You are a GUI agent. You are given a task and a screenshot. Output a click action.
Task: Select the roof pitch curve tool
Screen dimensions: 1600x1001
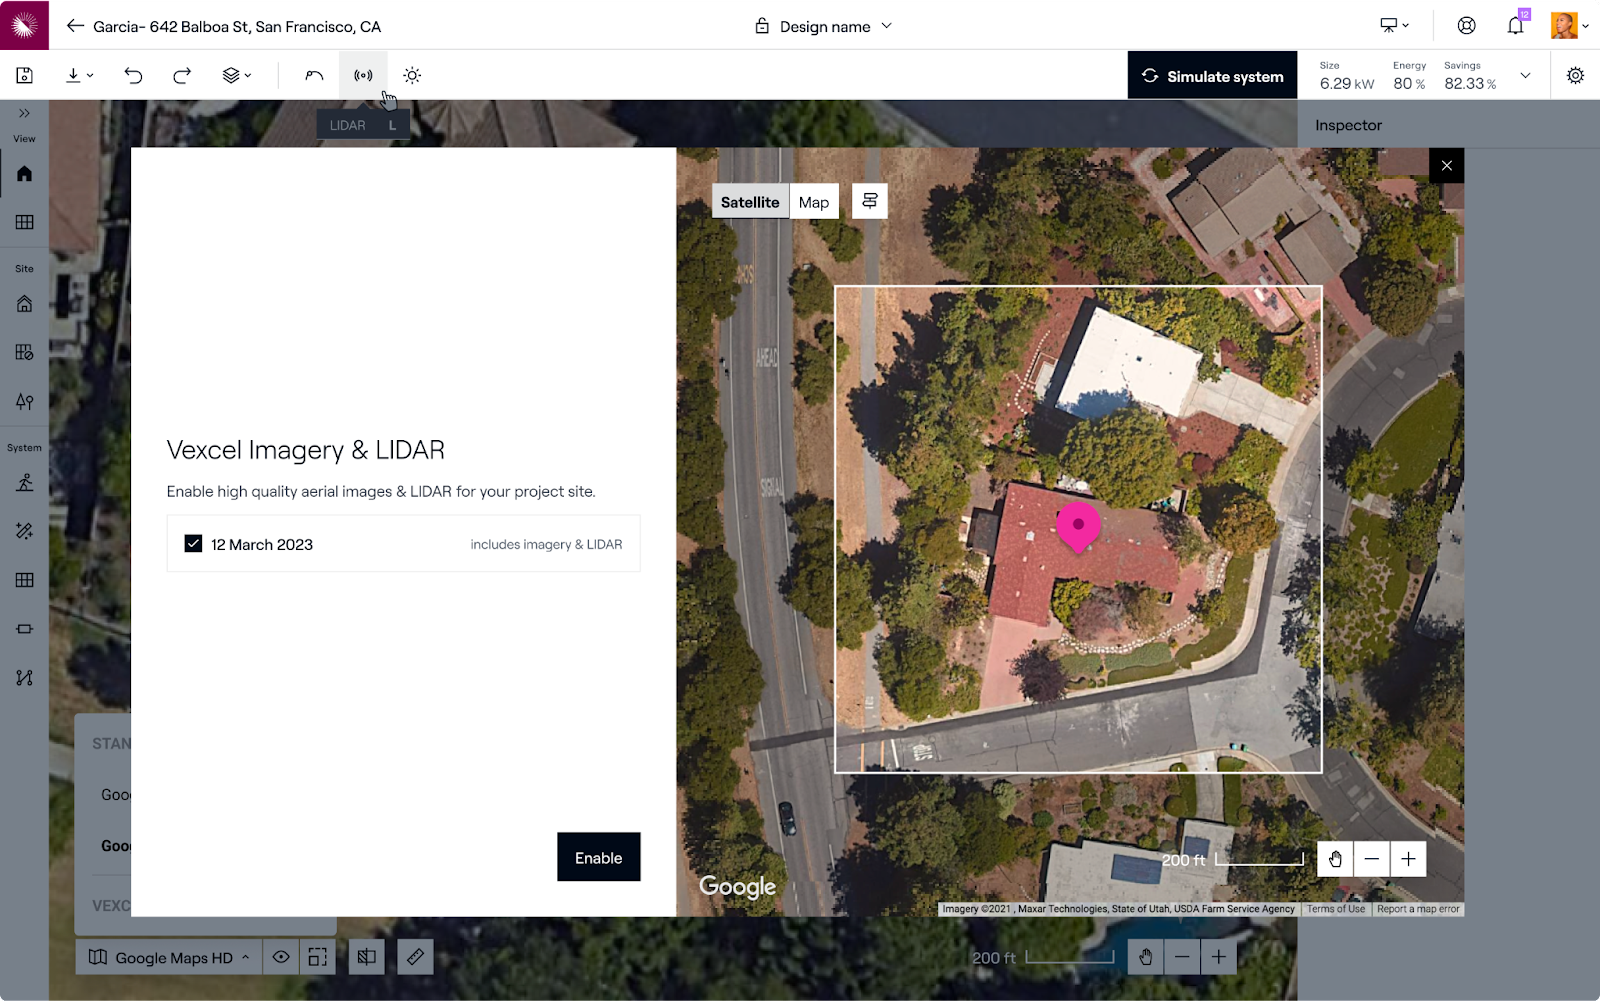314,75
